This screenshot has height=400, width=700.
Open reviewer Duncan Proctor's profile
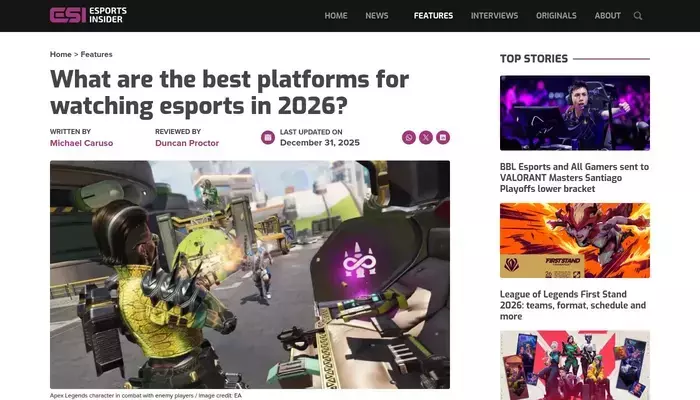[x=187, y=143]
